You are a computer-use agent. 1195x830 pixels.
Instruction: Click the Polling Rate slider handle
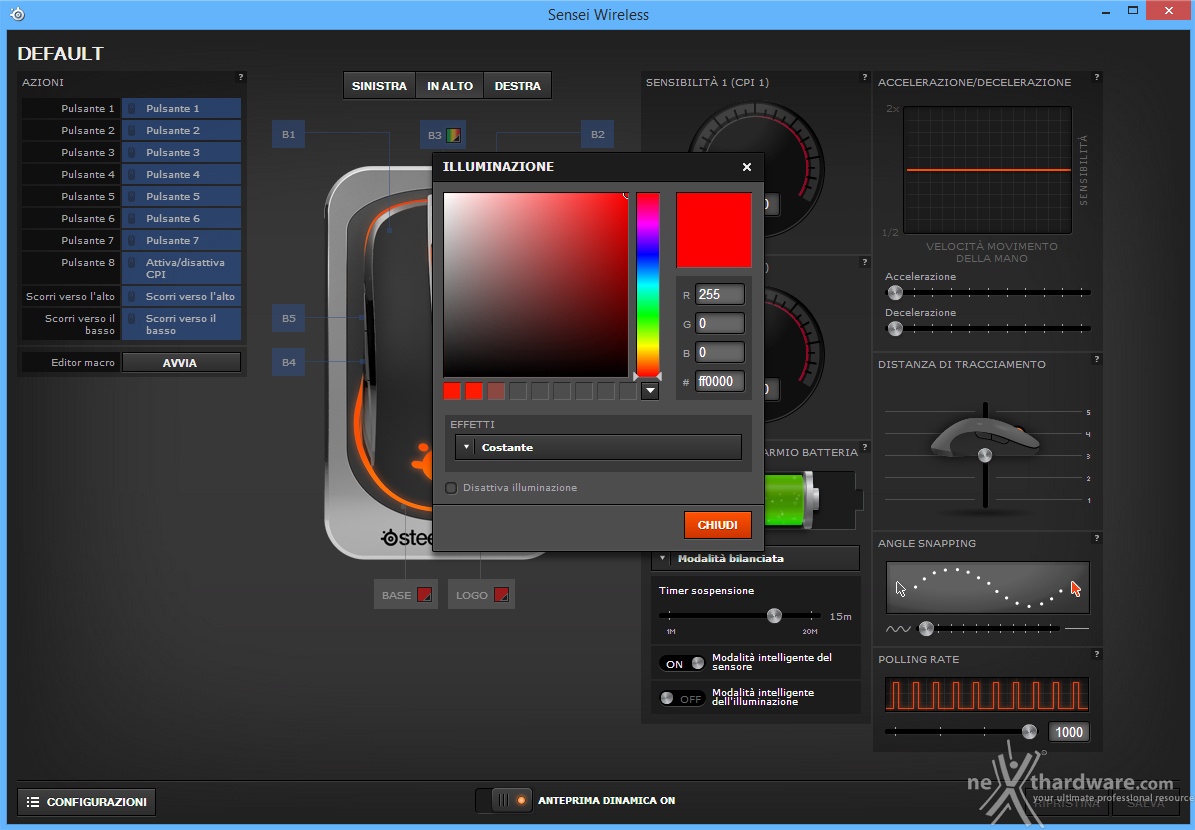pos(1029,732)
